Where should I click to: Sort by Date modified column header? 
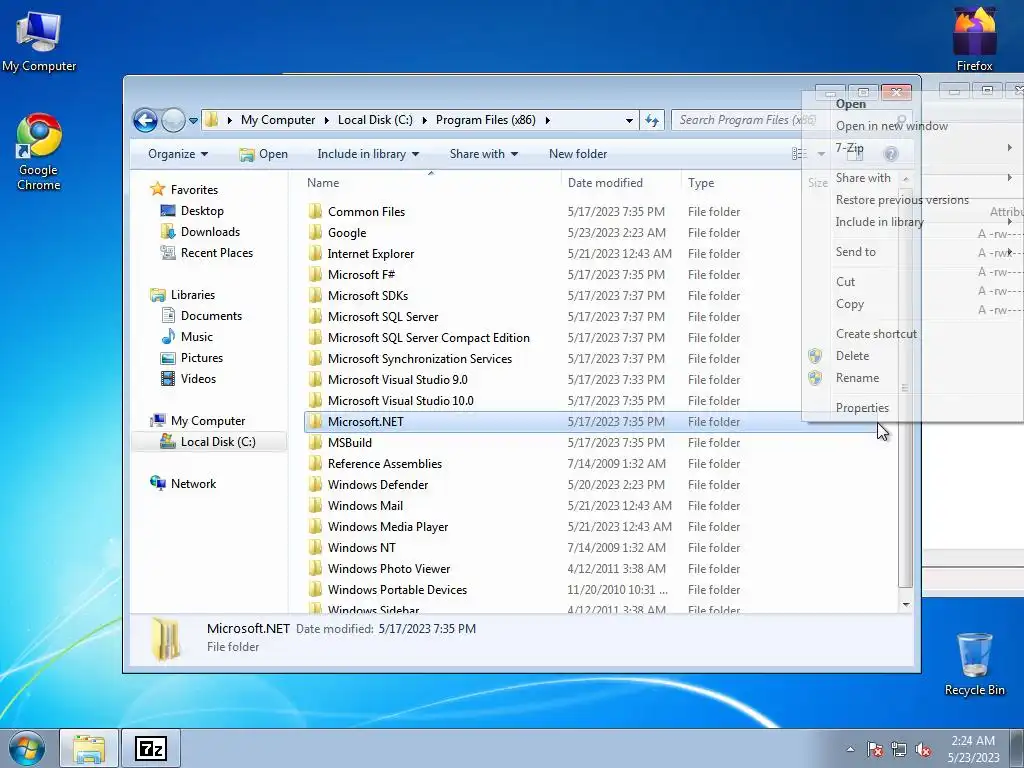click(605, 183)
